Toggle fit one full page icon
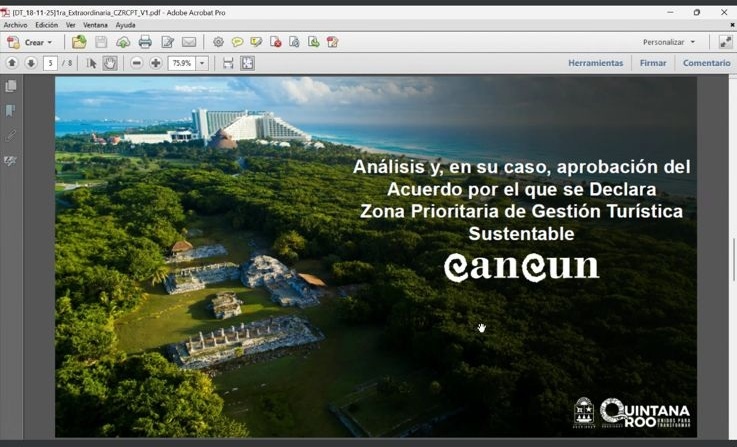The width and height of the screenshot is (737, 447). pos(248,63)
